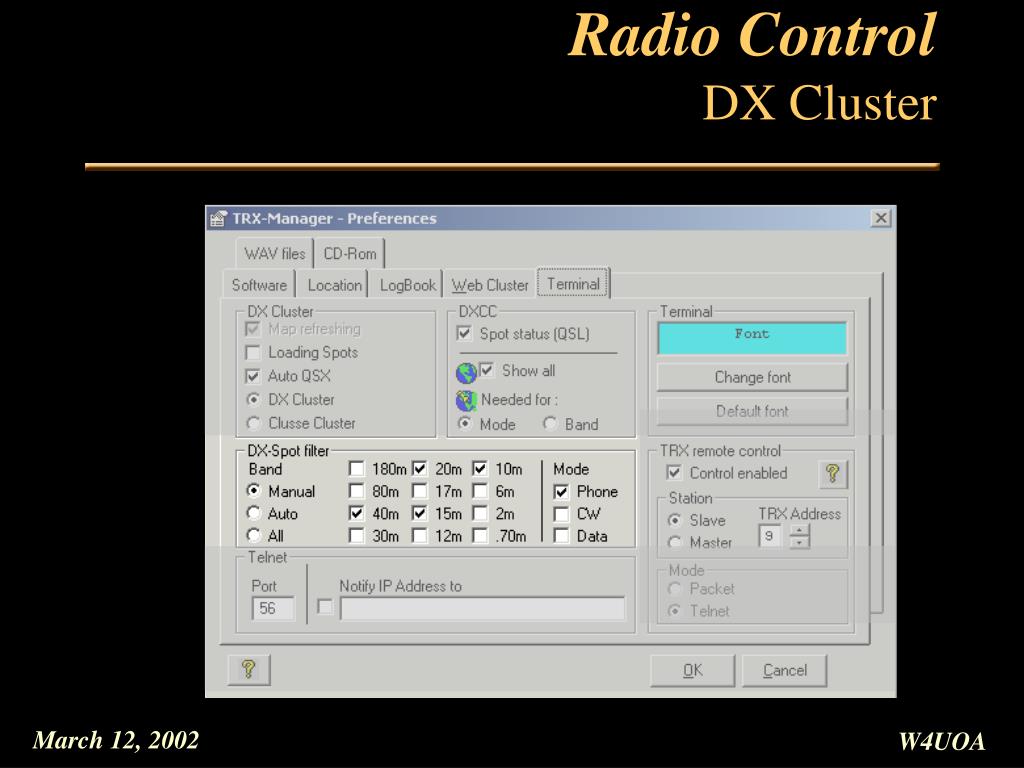Select the Clusse Cluster radio button

click(x=253, y=423)
